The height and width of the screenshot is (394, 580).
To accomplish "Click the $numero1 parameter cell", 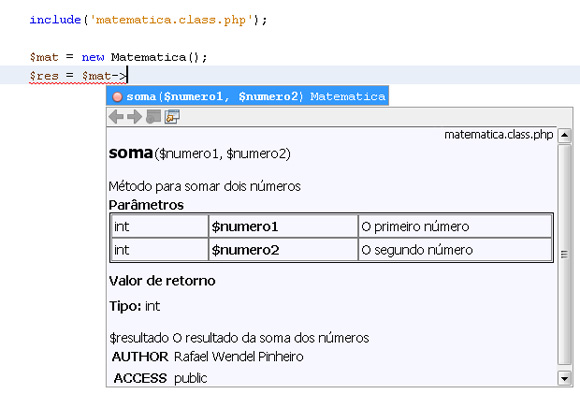I will click(283, 226).
